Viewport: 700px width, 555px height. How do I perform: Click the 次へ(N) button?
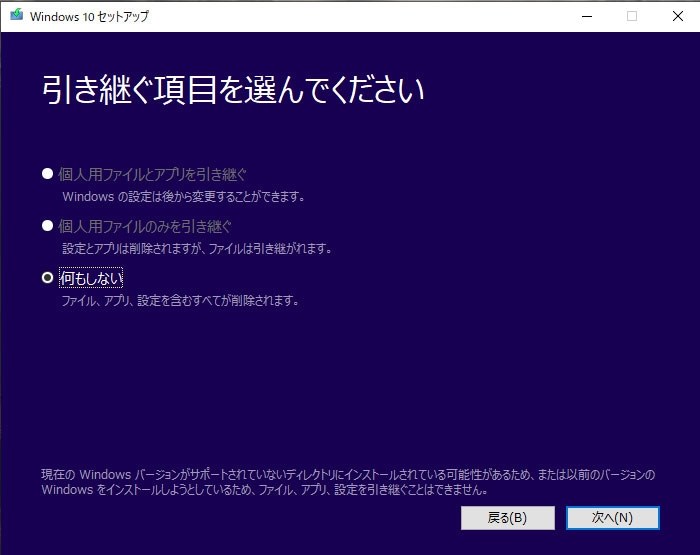[612, 518]
